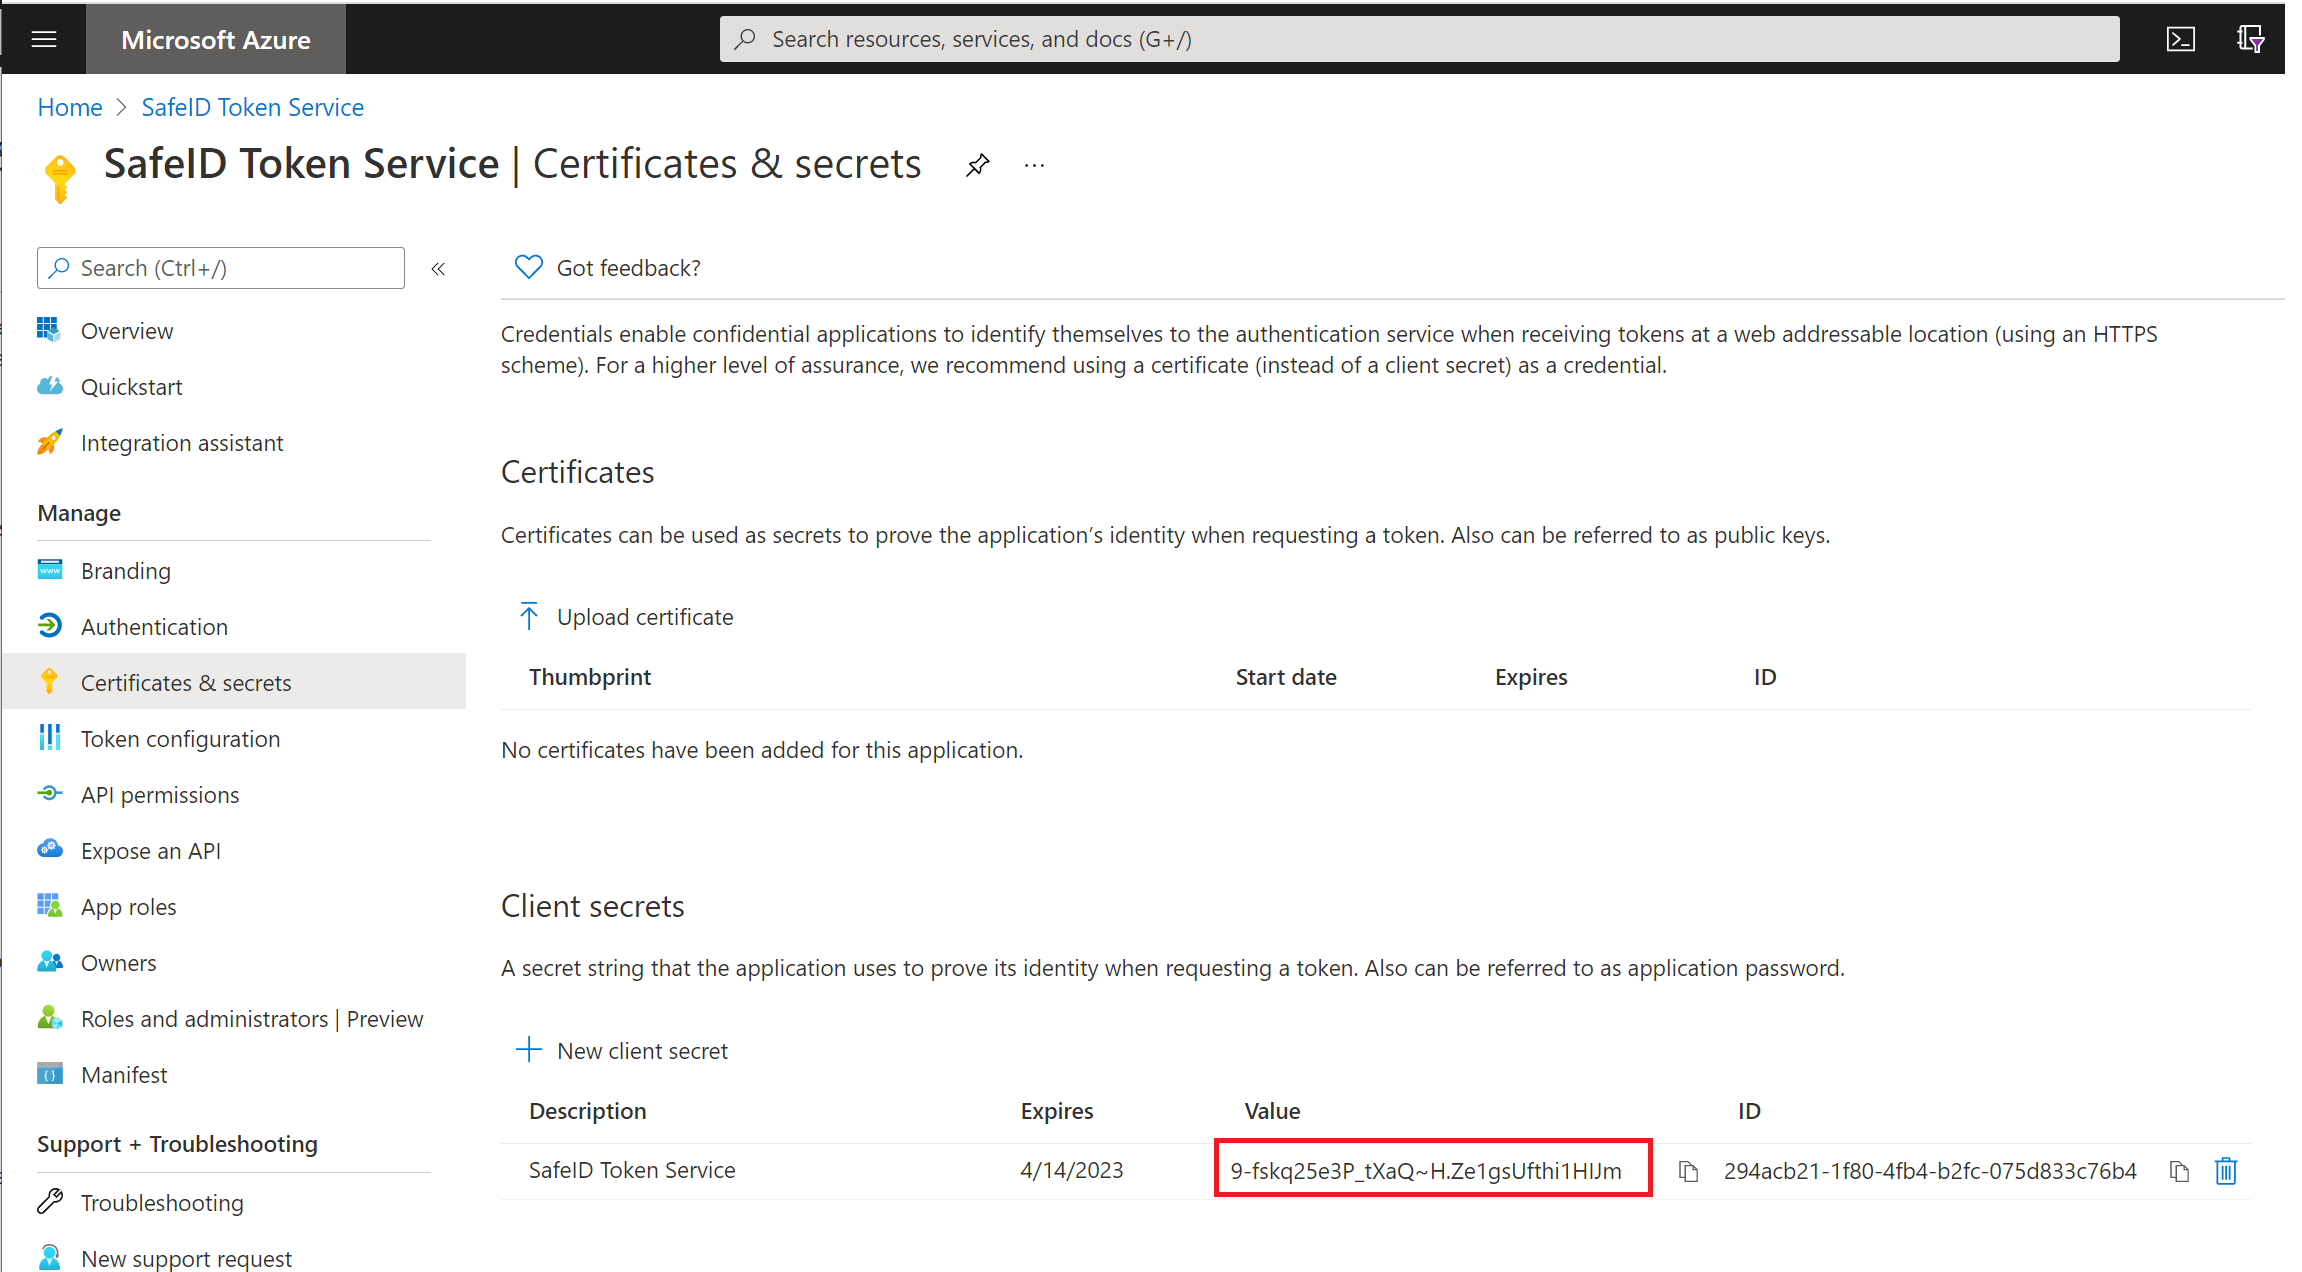Open the Manifest menu item
Screen dimensions: 2302x1272
point(124,1075)
